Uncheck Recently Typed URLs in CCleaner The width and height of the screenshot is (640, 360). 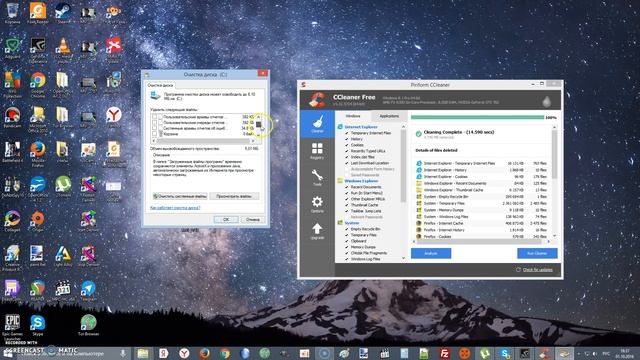347,151
